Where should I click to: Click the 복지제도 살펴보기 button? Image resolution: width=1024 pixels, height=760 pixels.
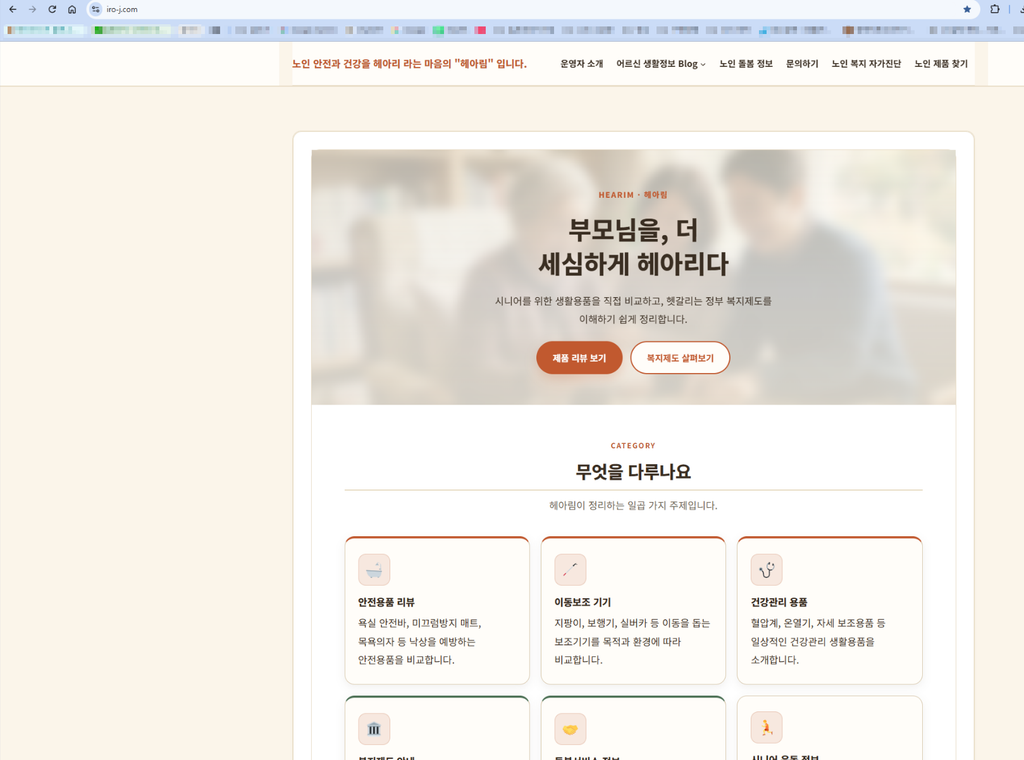(680, 358)
